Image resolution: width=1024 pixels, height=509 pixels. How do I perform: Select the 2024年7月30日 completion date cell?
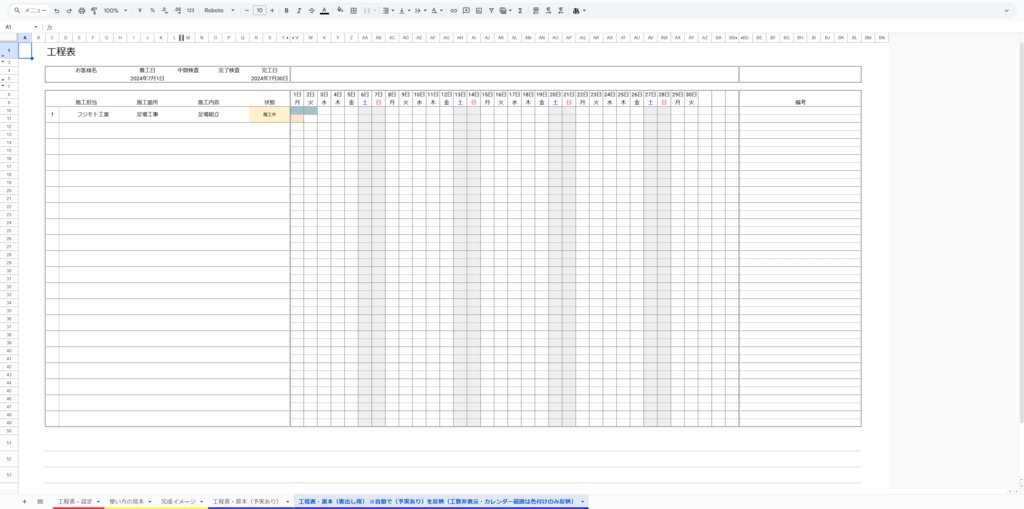point(269,78)
